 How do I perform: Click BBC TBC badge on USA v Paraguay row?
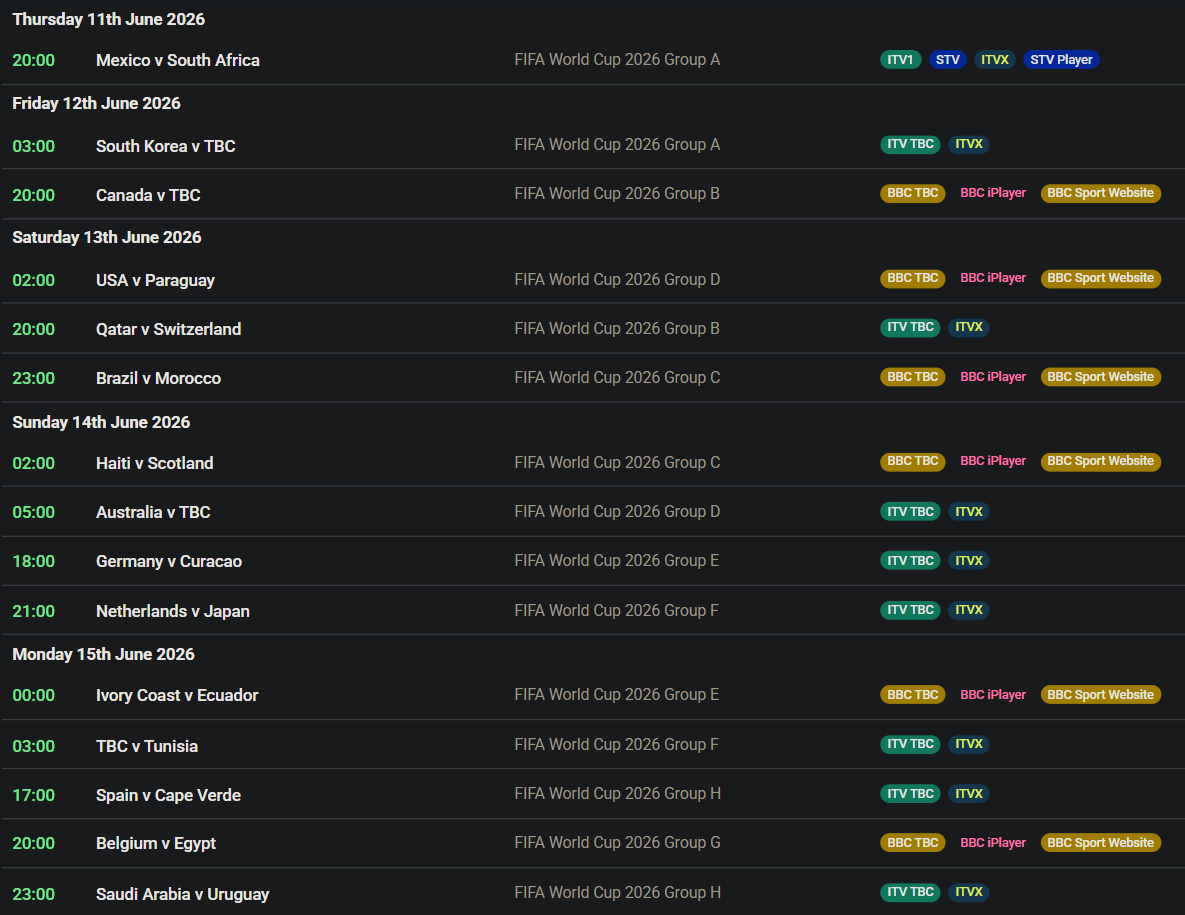tap(912, 278)
